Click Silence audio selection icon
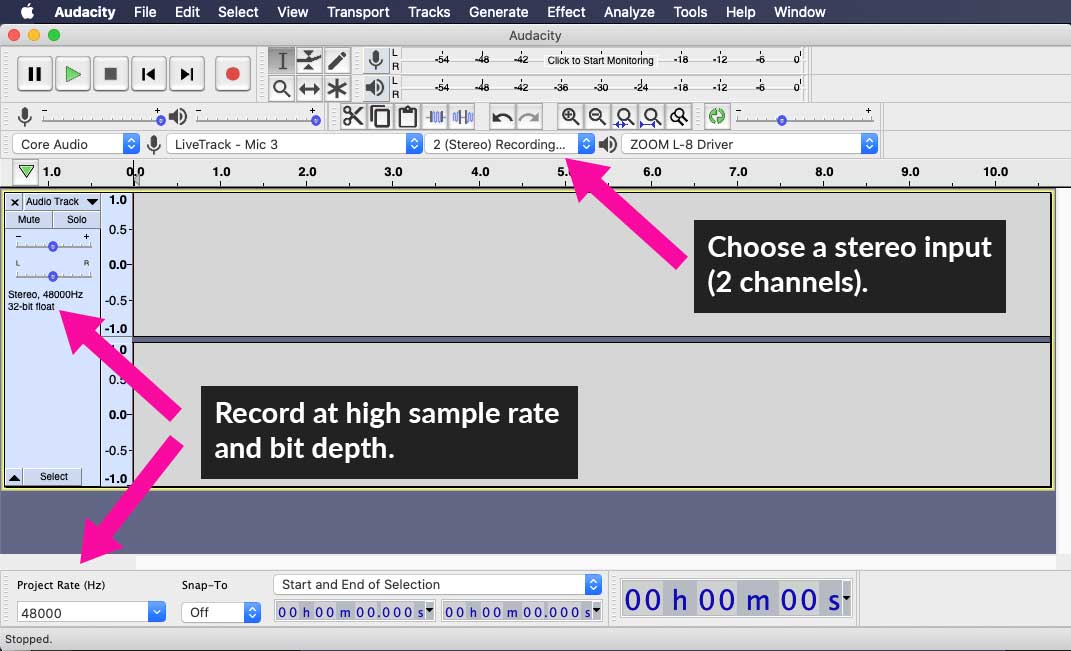This screenshot has width=1071, height=651. [462, 117]
